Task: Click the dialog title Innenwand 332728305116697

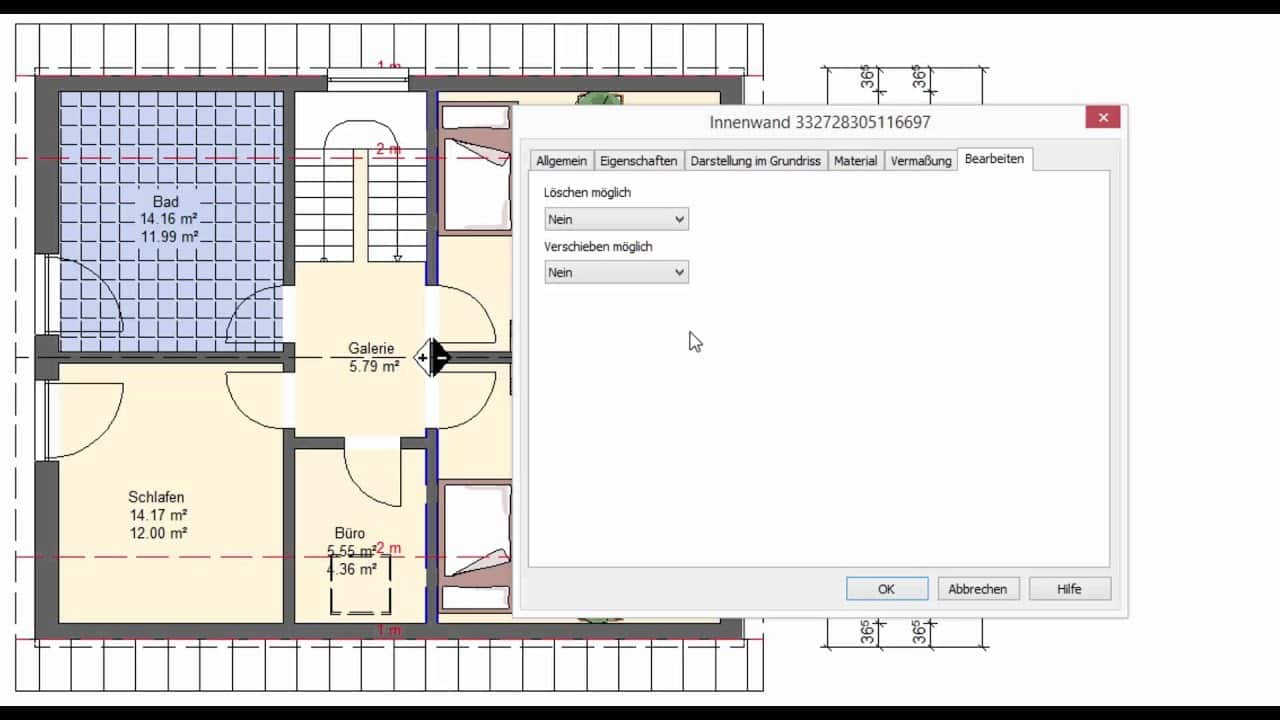Action: pyautogui.click(x=819, y=122)
